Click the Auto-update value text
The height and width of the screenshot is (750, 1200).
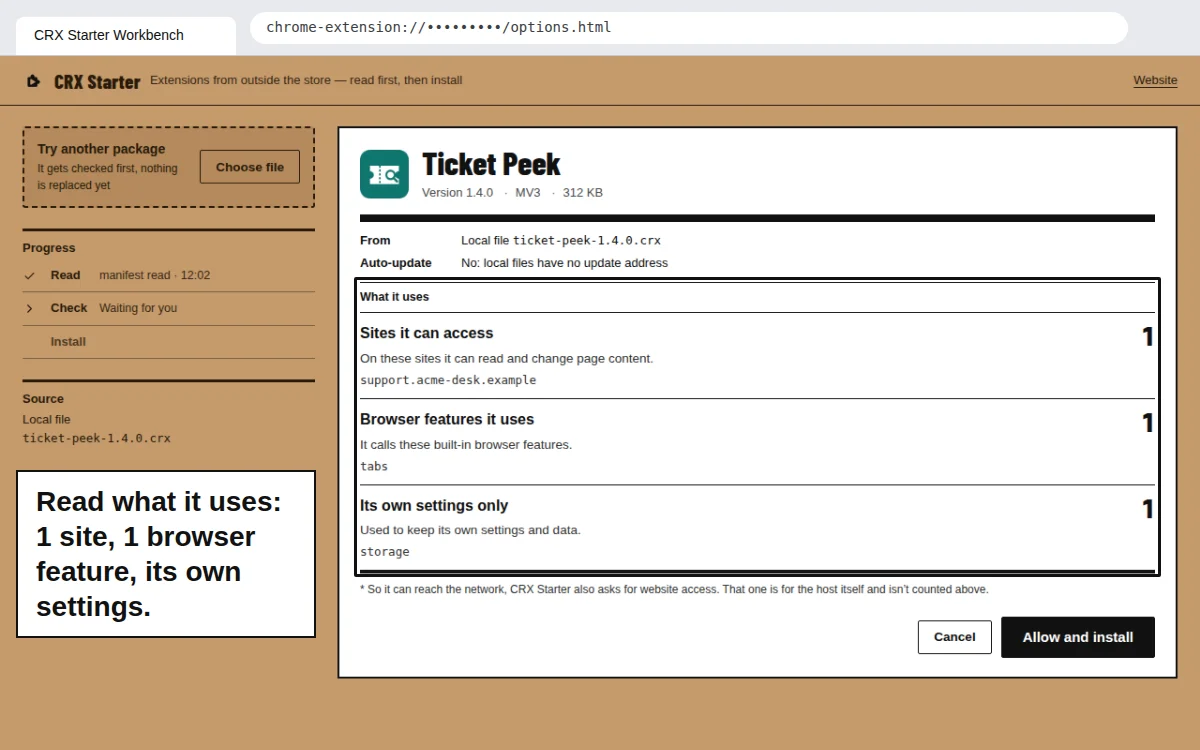[564, 263]
